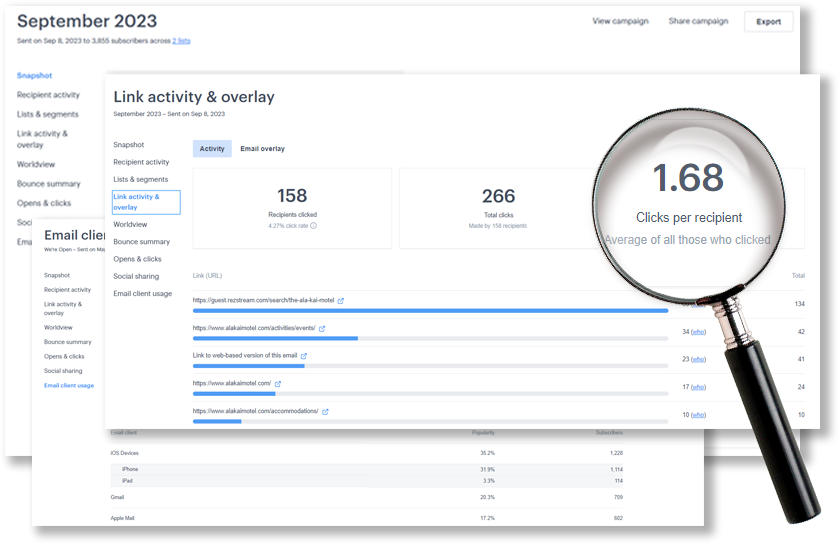Viewport: 839px width, 544px height.
Task: Select Recipient activity in September 2023 sidebar
Action: (x=48, y=95)
